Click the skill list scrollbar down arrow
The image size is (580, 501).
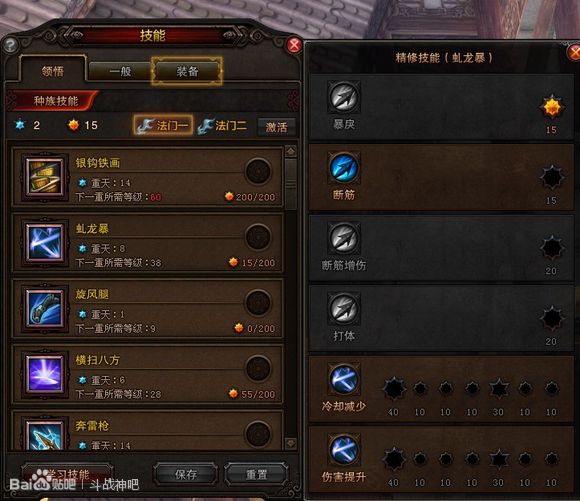[x=291, y=443]
